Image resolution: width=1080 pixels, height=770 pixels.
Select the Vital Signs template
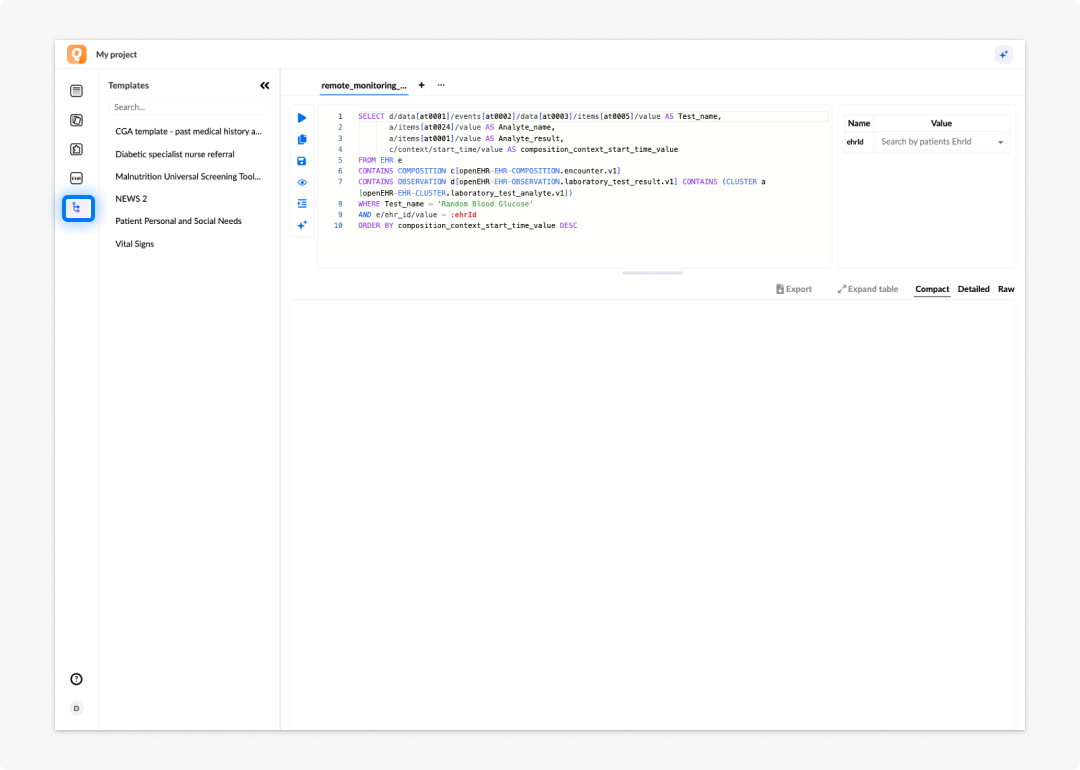coord(134,244)
